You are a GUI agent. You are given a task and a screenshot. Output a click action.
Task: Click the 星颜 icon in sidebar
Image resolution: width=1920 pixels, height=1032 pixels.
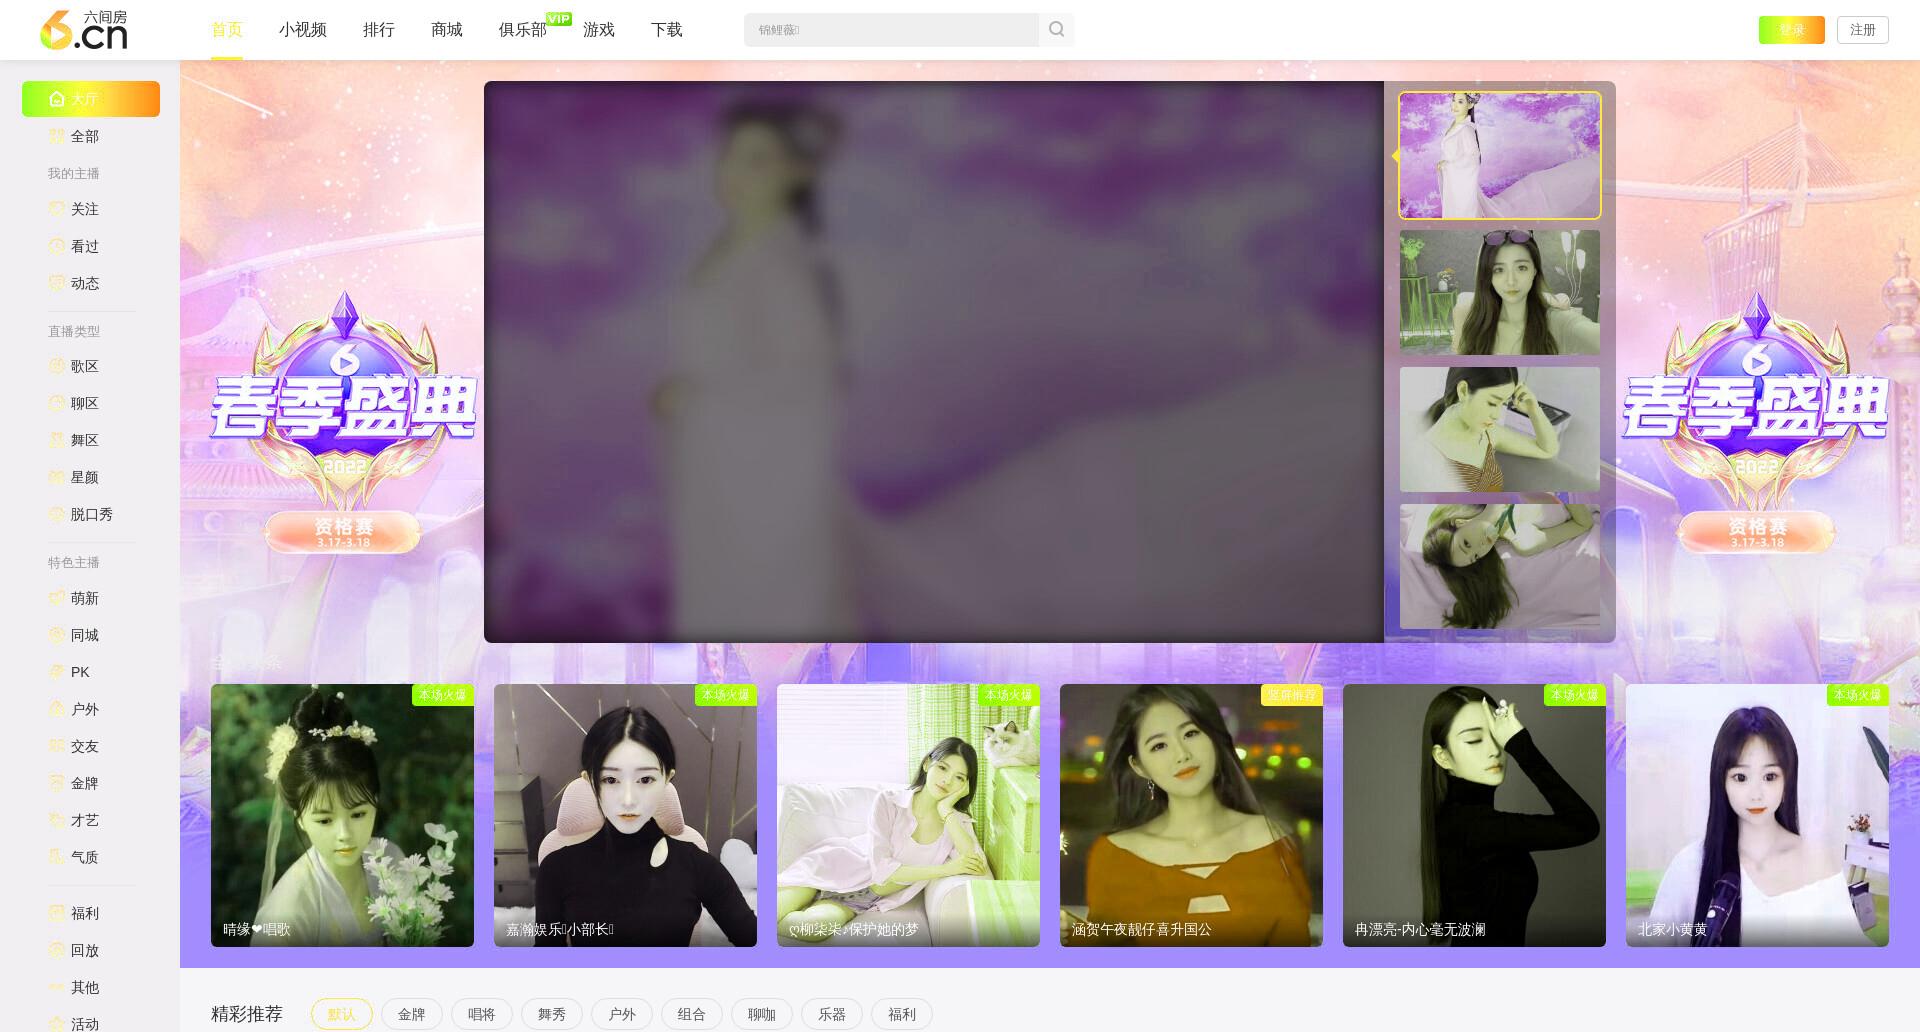57,477
